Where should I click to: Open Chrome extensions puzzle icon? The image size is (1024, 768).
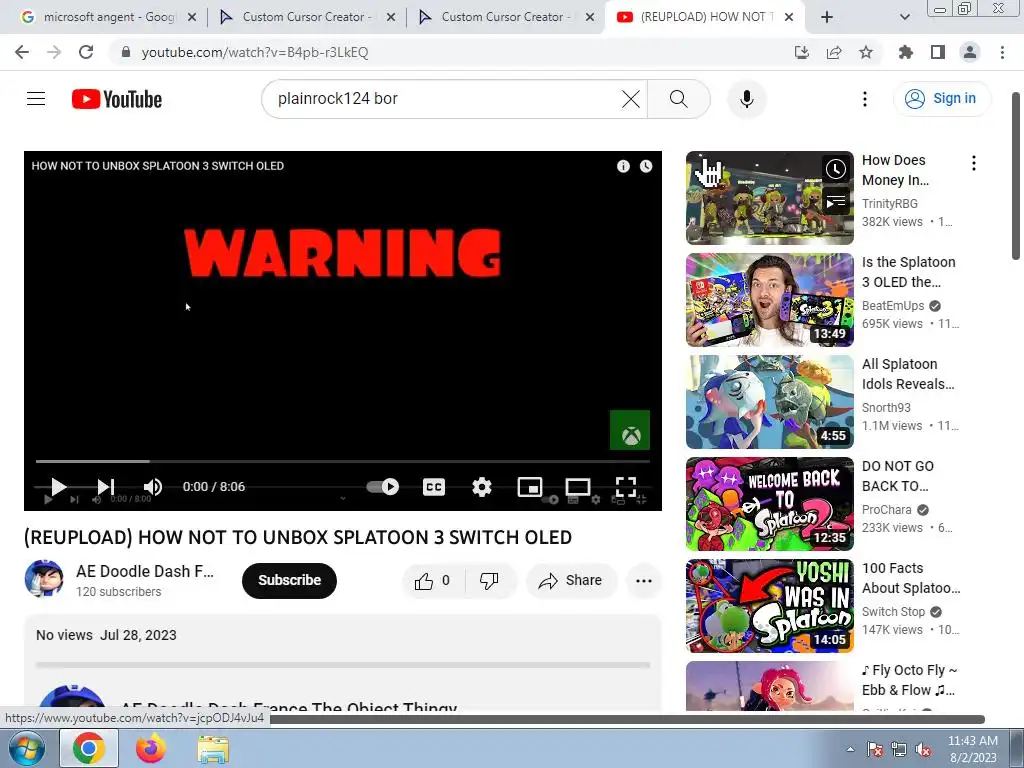click(x=906, y=52)
